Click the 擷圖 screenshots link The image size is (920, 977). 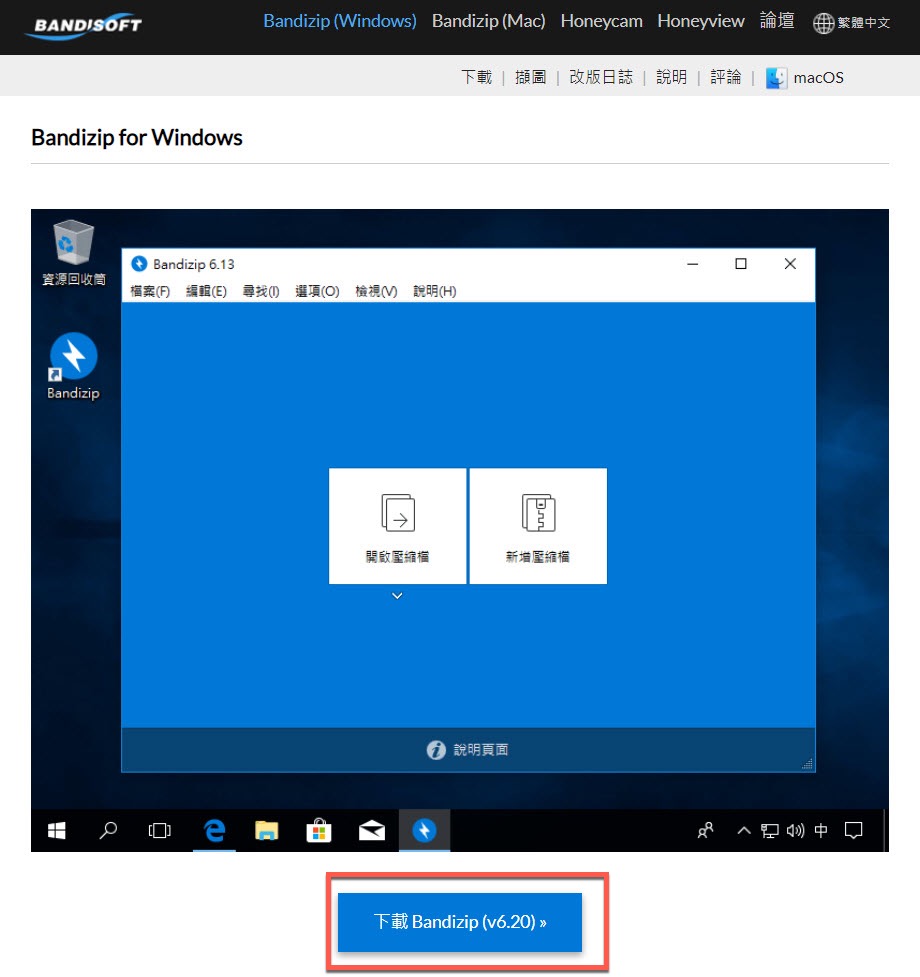coord(531,77)
